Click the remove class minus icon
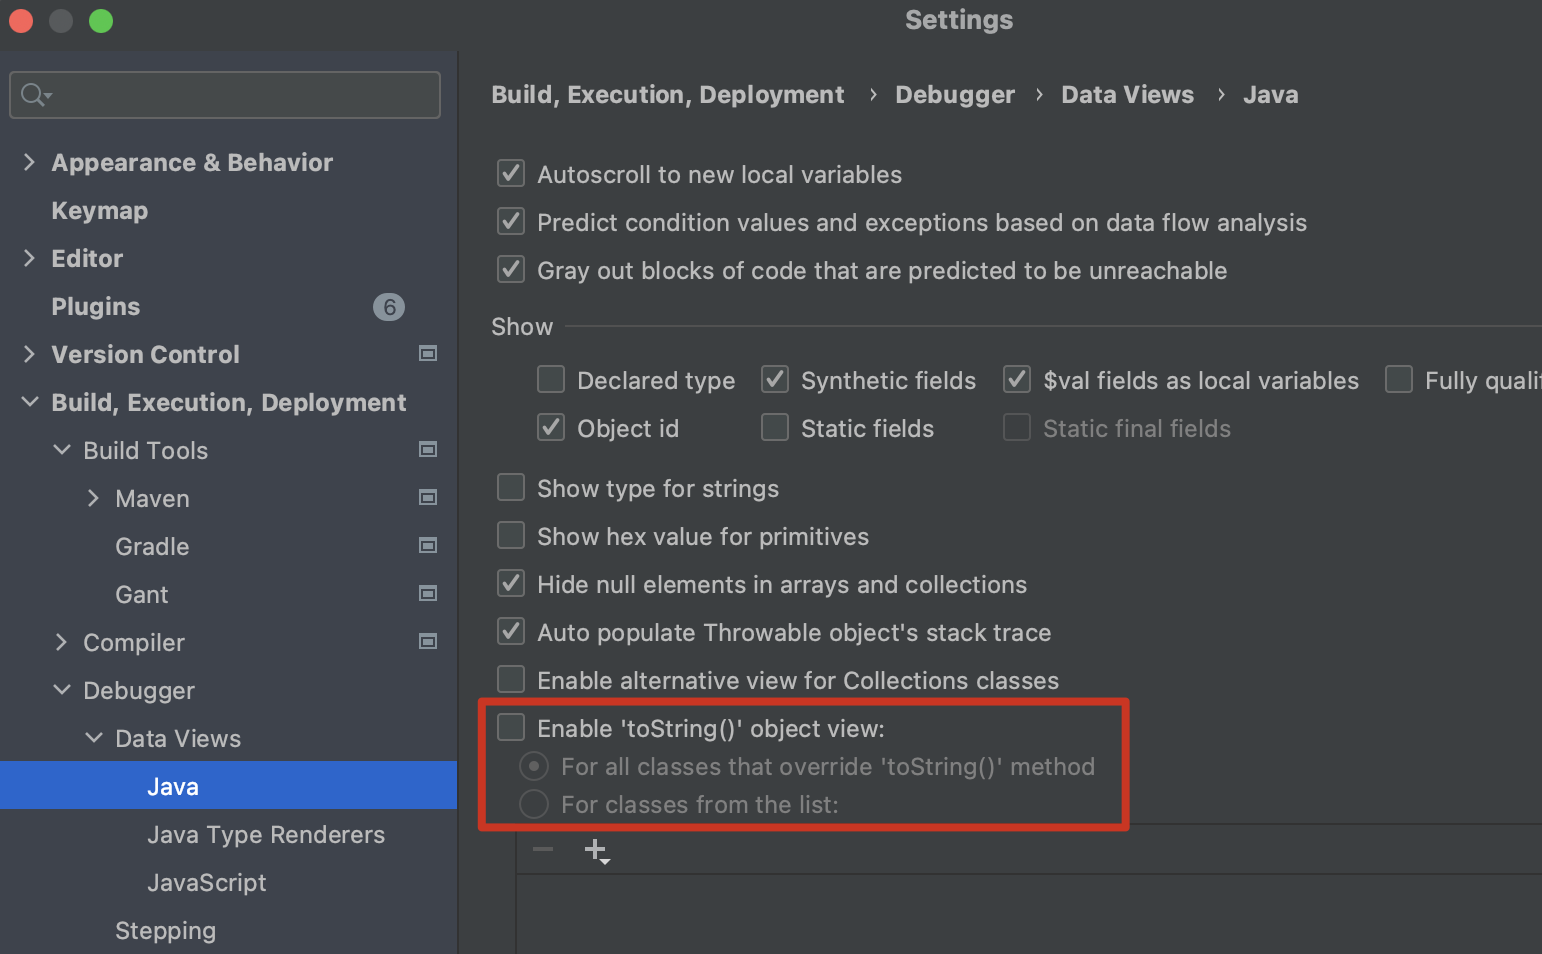1542x954 pixels. tap(543, 850)
